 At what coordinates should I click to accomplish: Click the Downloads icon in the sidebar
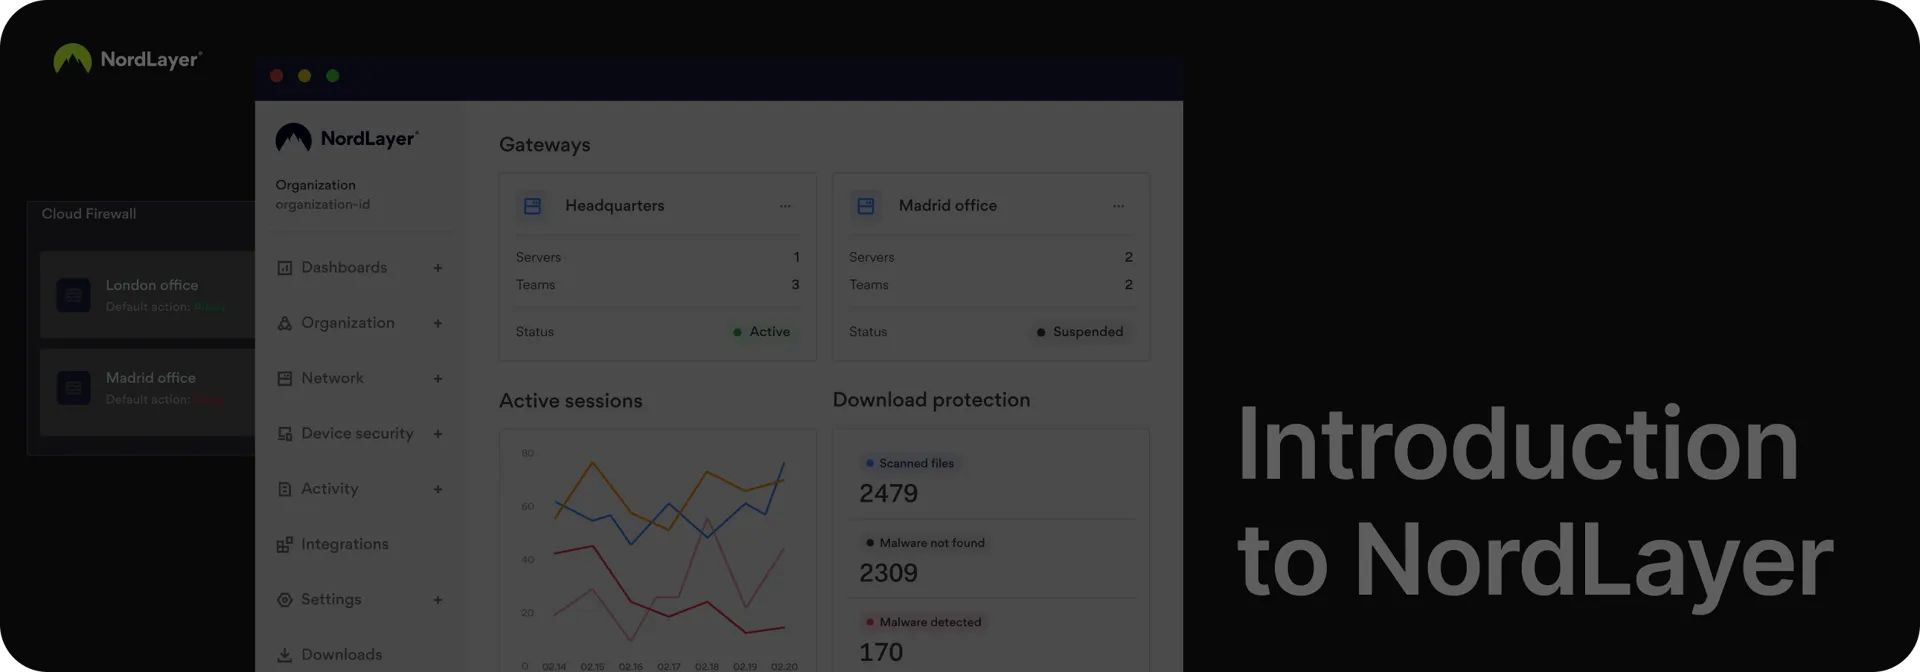285,655
